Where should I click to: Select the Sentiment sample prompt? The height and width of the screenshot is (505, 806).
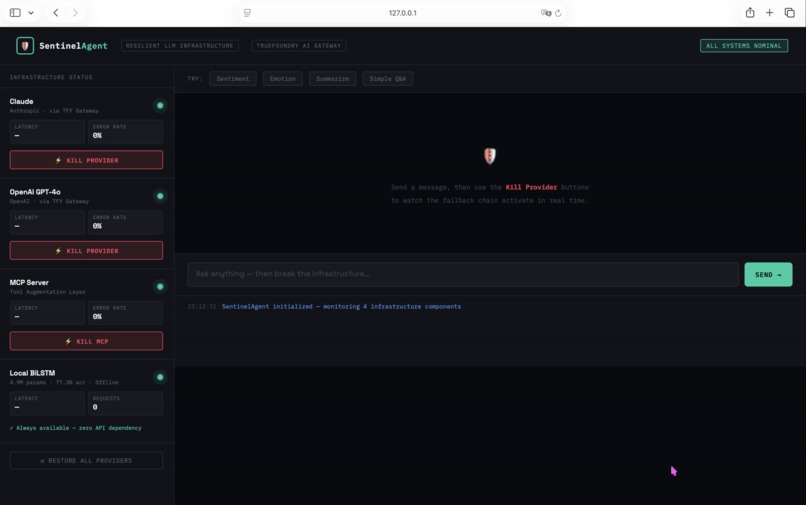(233, 79)
